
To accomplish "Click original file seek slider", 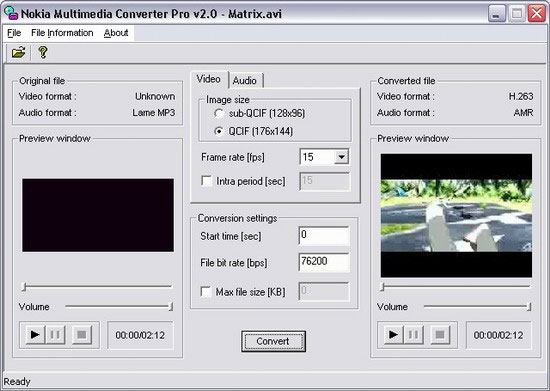I will pos(97,286).
